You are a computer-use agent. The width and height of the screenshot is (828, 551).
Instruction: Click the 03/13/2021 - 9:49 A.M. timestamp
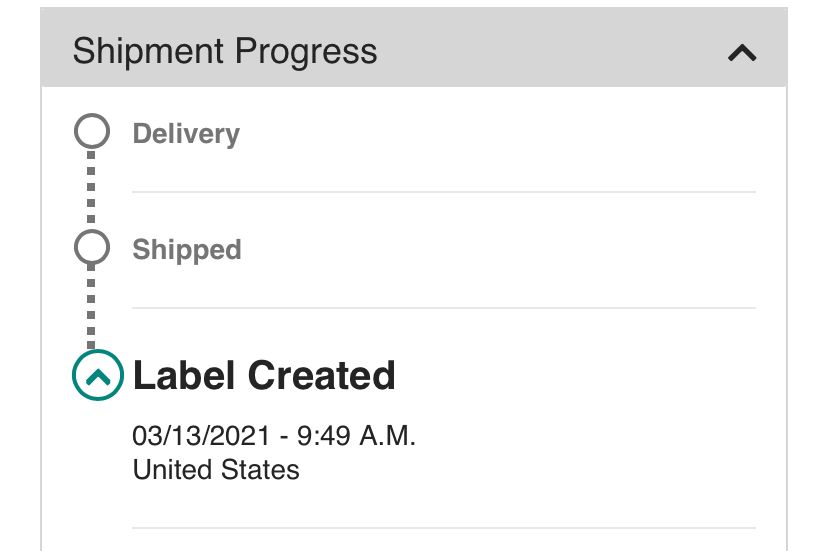[273, 436]
